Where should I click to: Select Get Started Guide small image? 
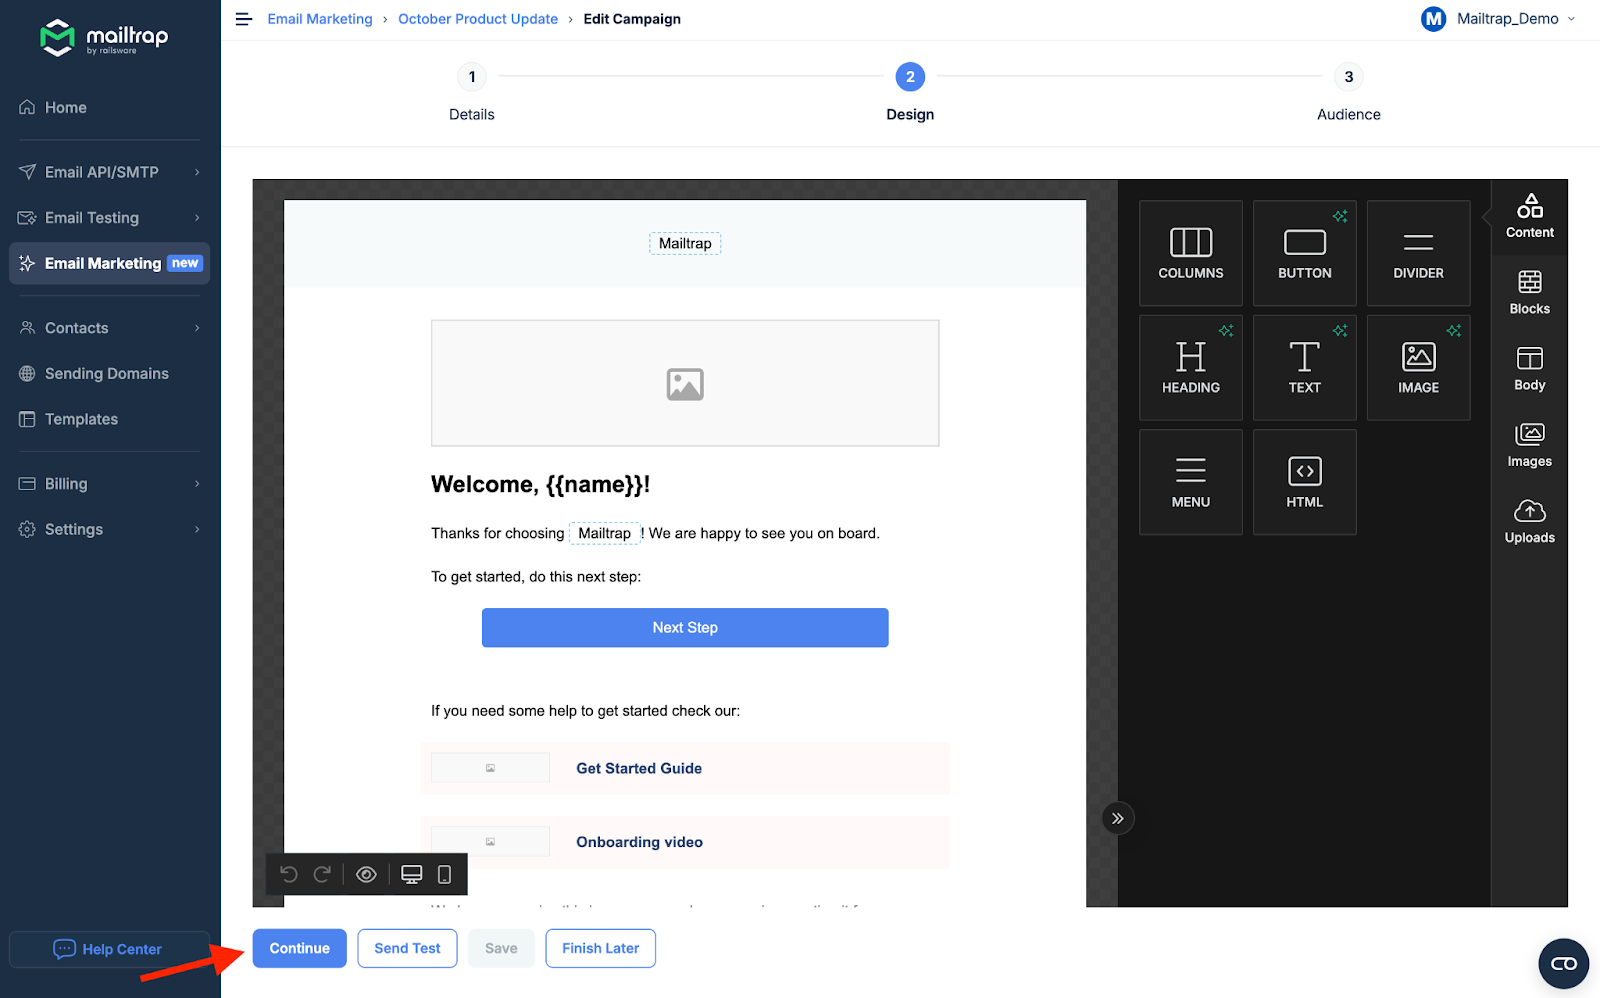coord(490,768)
